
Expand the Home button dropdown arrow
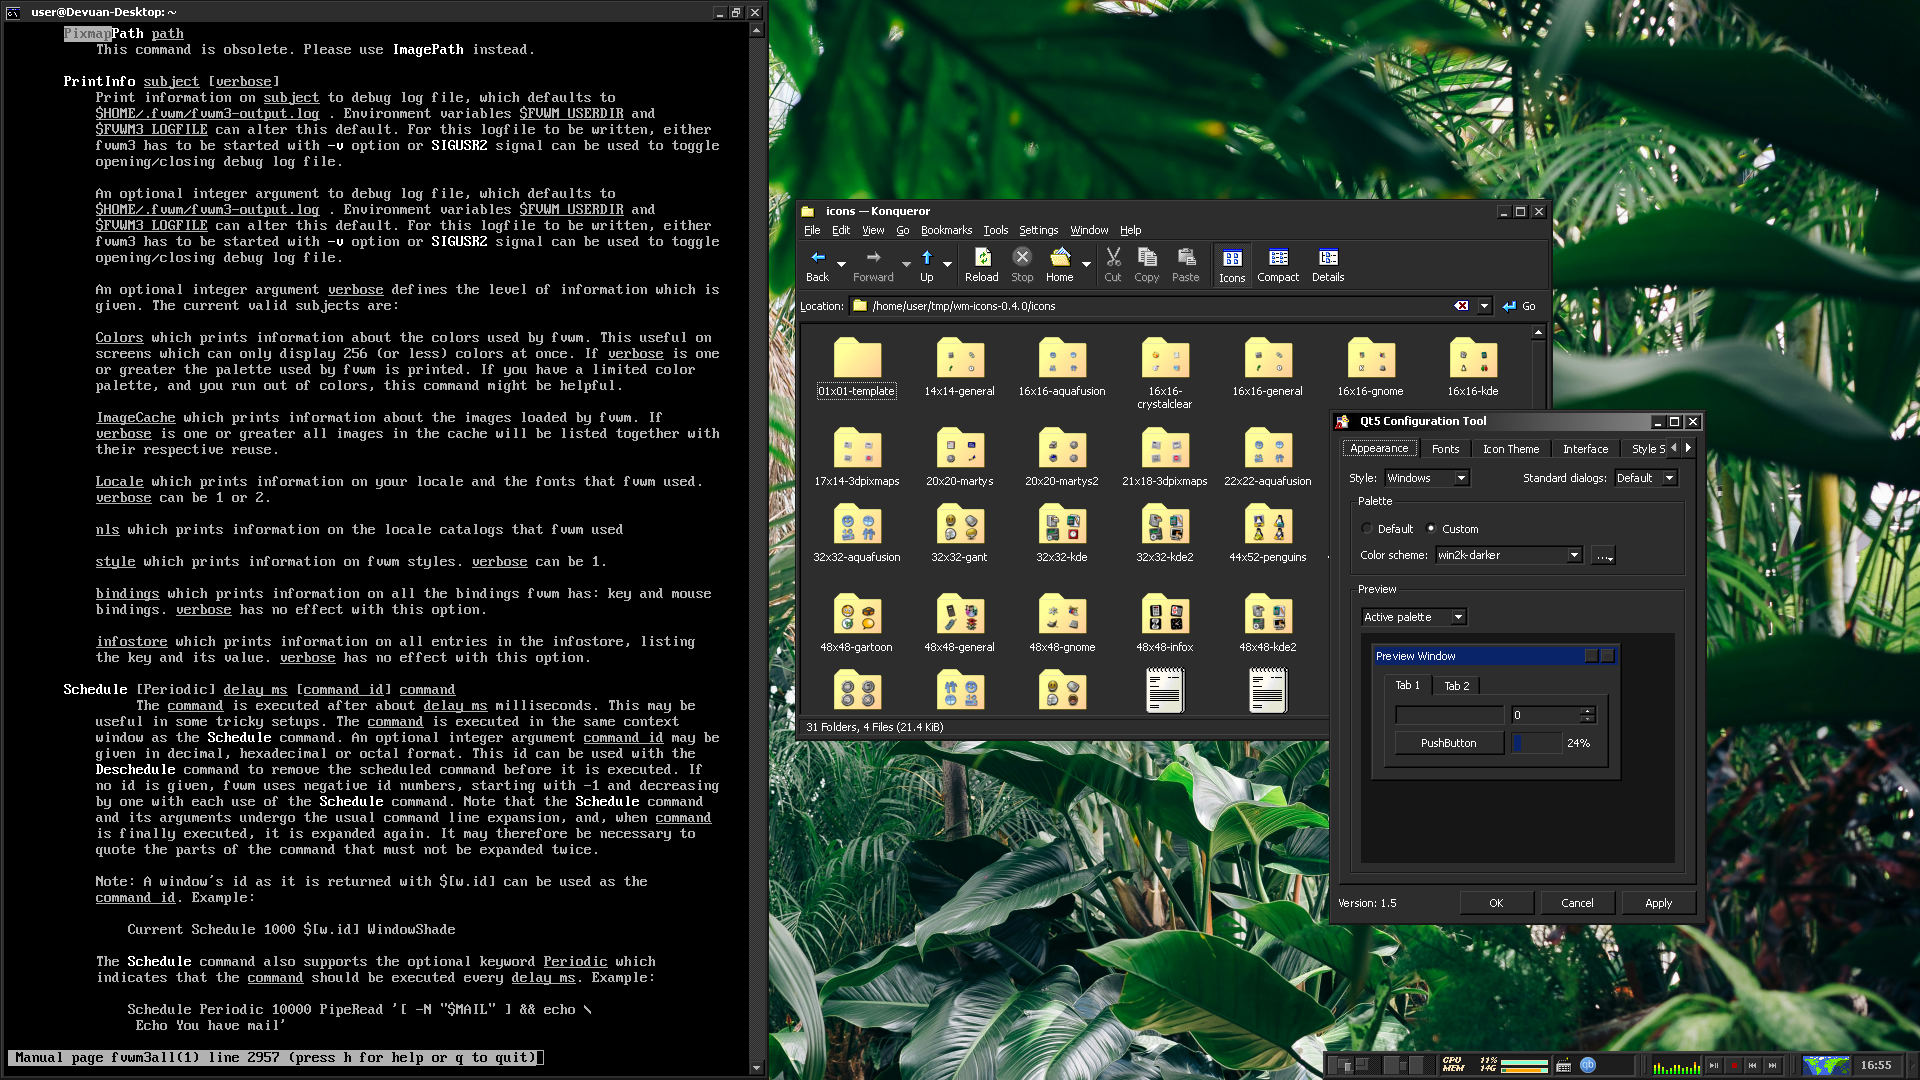1086,265
